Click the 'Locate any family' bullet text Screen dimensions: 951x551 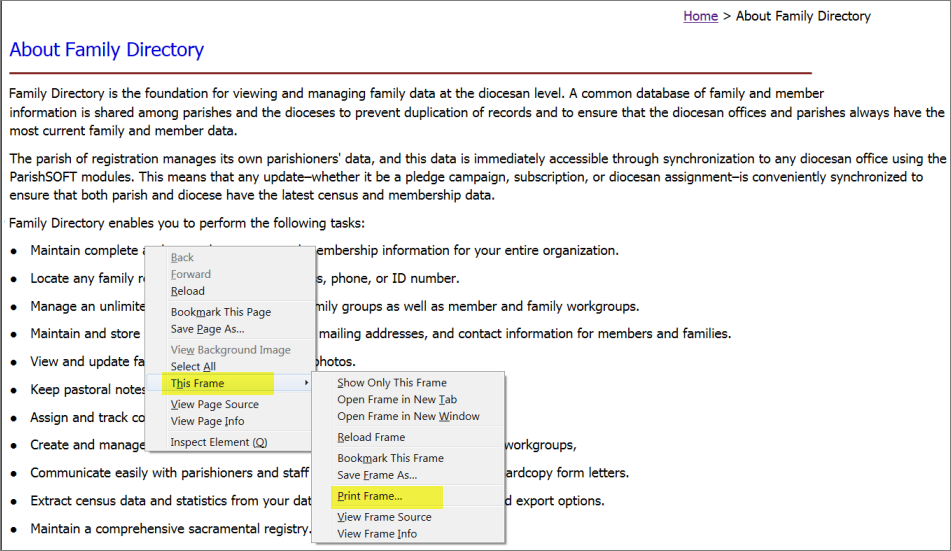click(88, 279)
